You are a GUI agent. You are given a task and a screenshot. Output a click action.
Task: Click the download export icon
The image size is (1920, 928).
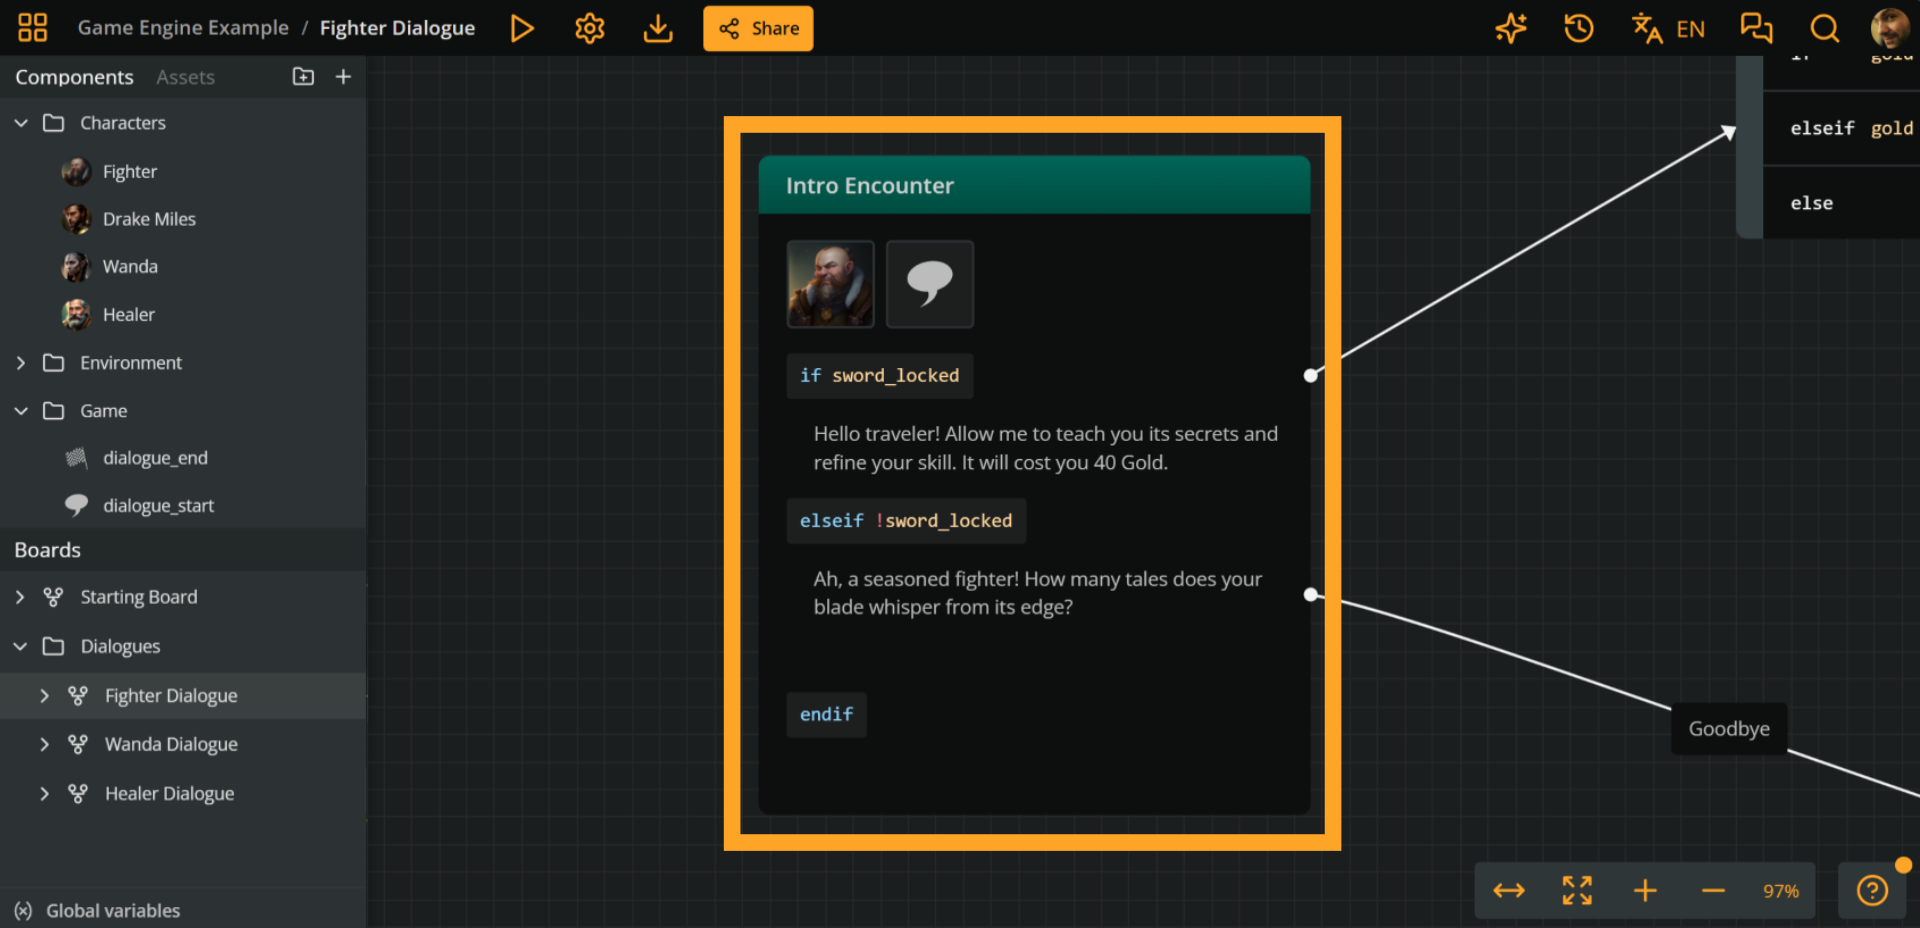tap(658, 28)
